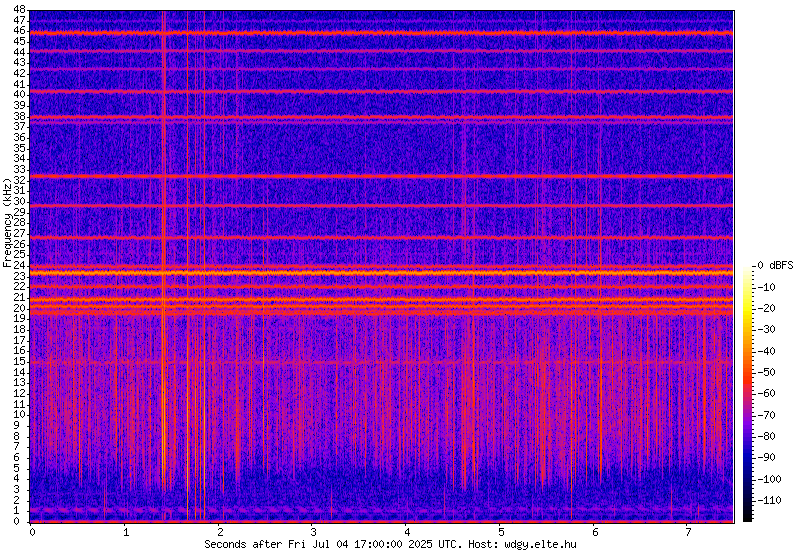Click the "46" frequency axis tick label
Screen dimensions: 800x552
[x=19, y=31]
